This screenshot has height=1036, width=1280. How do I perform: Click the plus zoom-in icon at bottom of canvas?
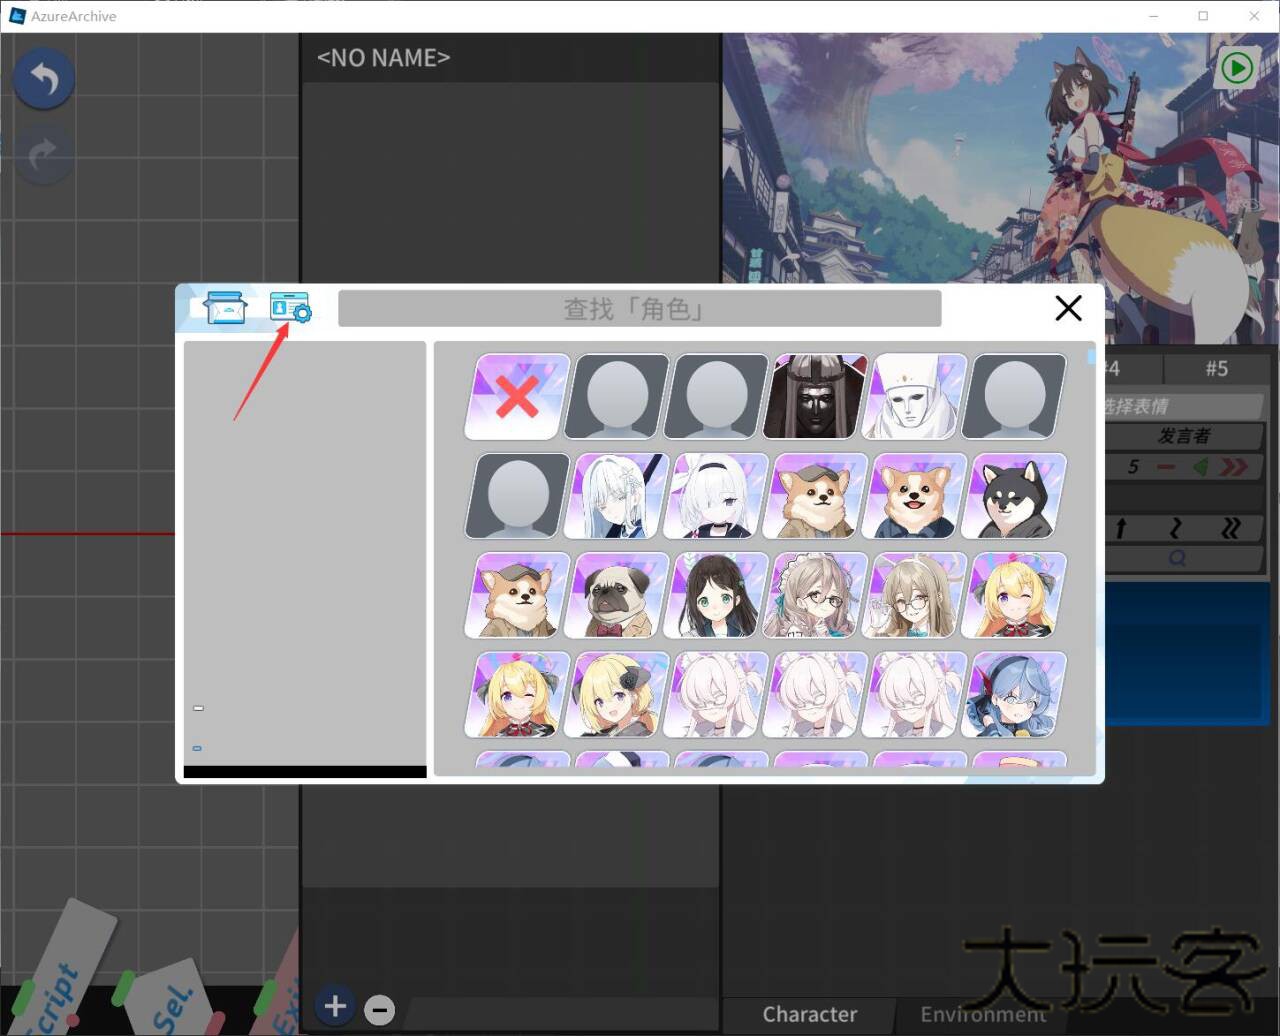[x=335, y=1007]
